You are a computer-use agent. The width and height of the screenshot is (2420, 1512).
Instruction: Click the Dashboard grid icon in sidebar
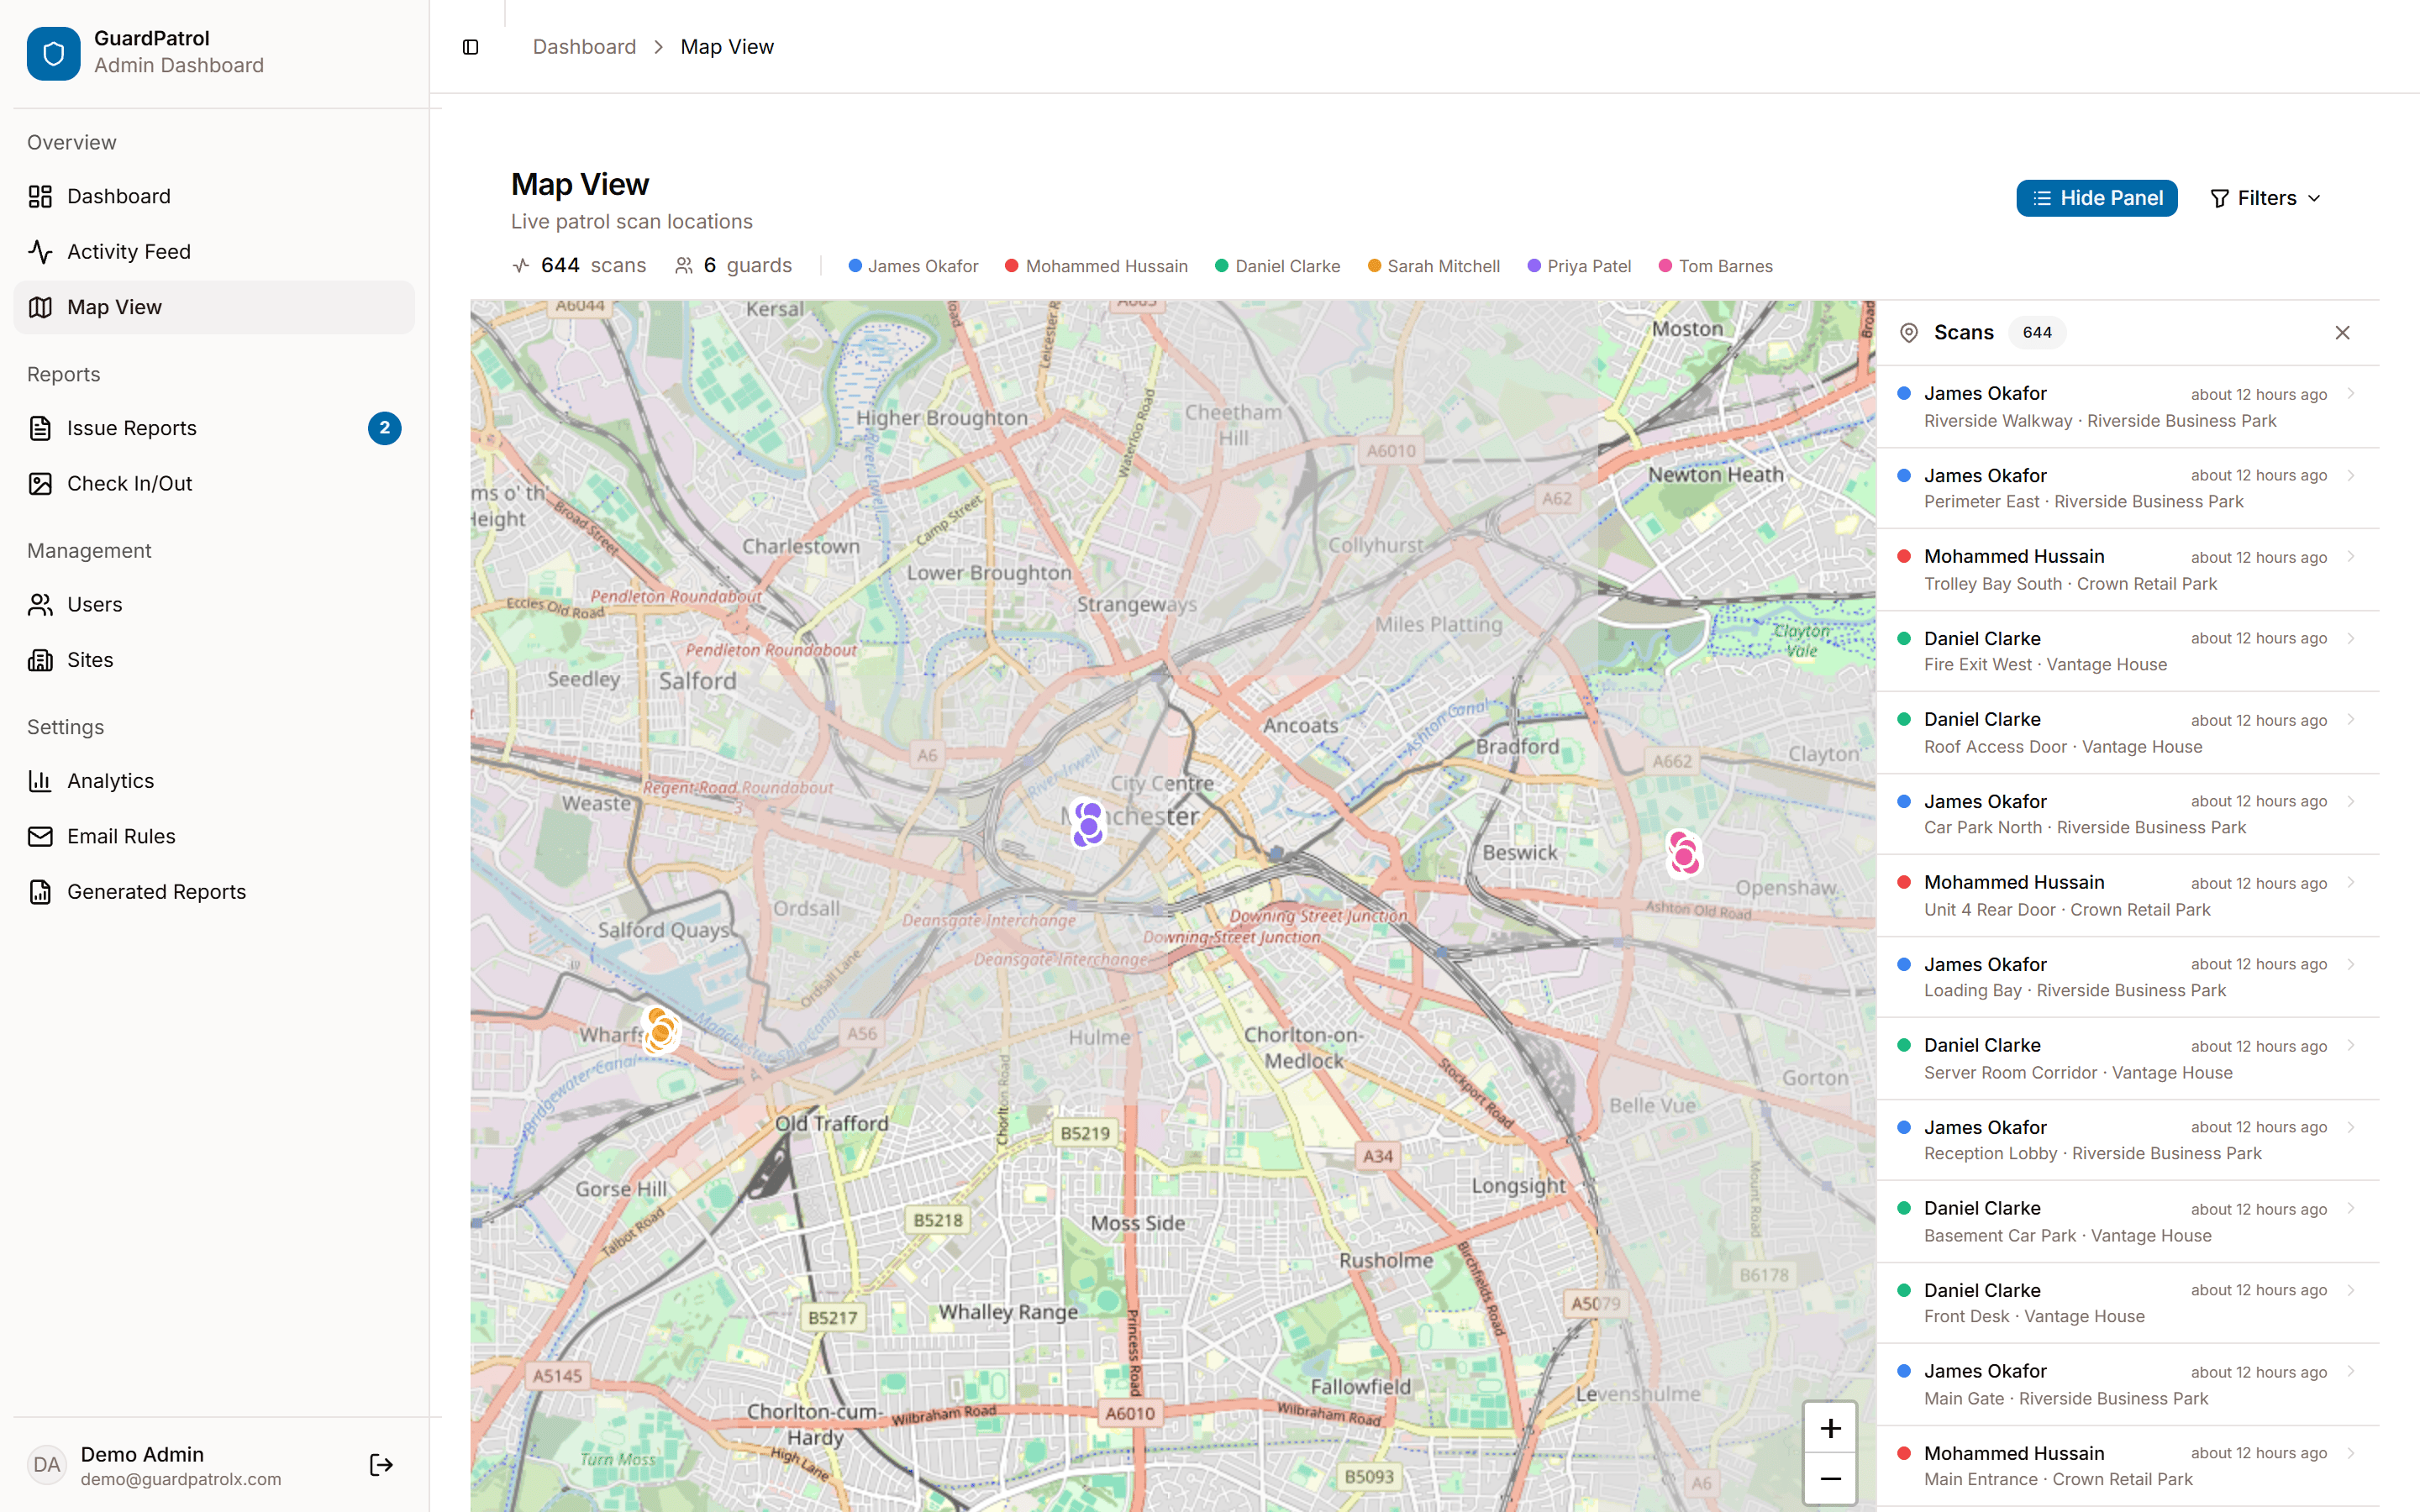40,196
